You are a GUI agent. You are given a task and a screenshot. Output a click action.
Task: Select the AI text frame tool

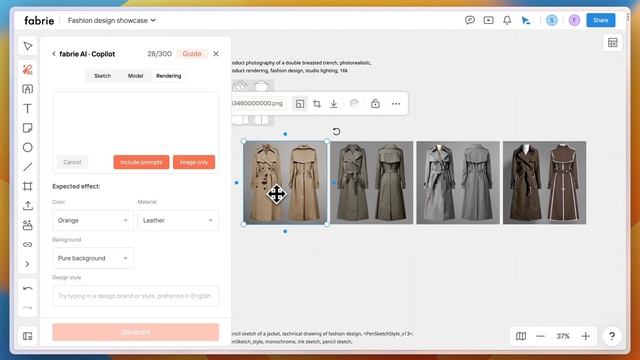tap(28, 89)
